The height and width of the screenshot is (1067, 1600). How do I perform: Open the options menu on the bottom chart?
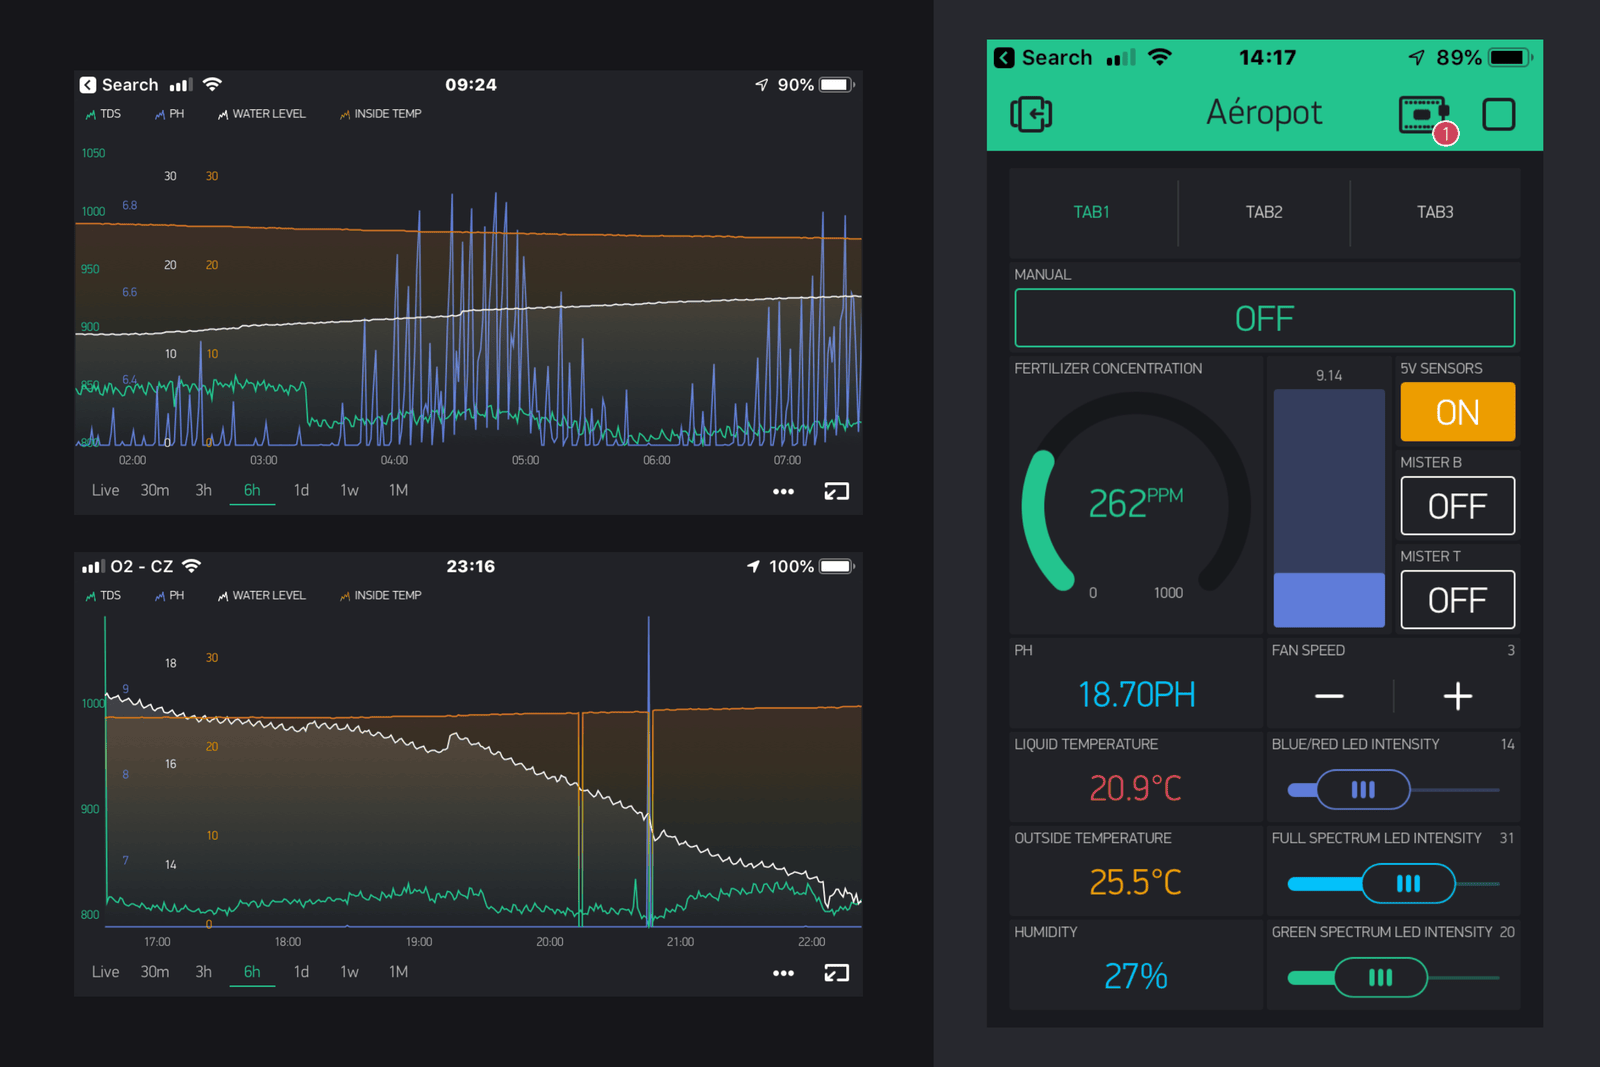tap(783, 972)
